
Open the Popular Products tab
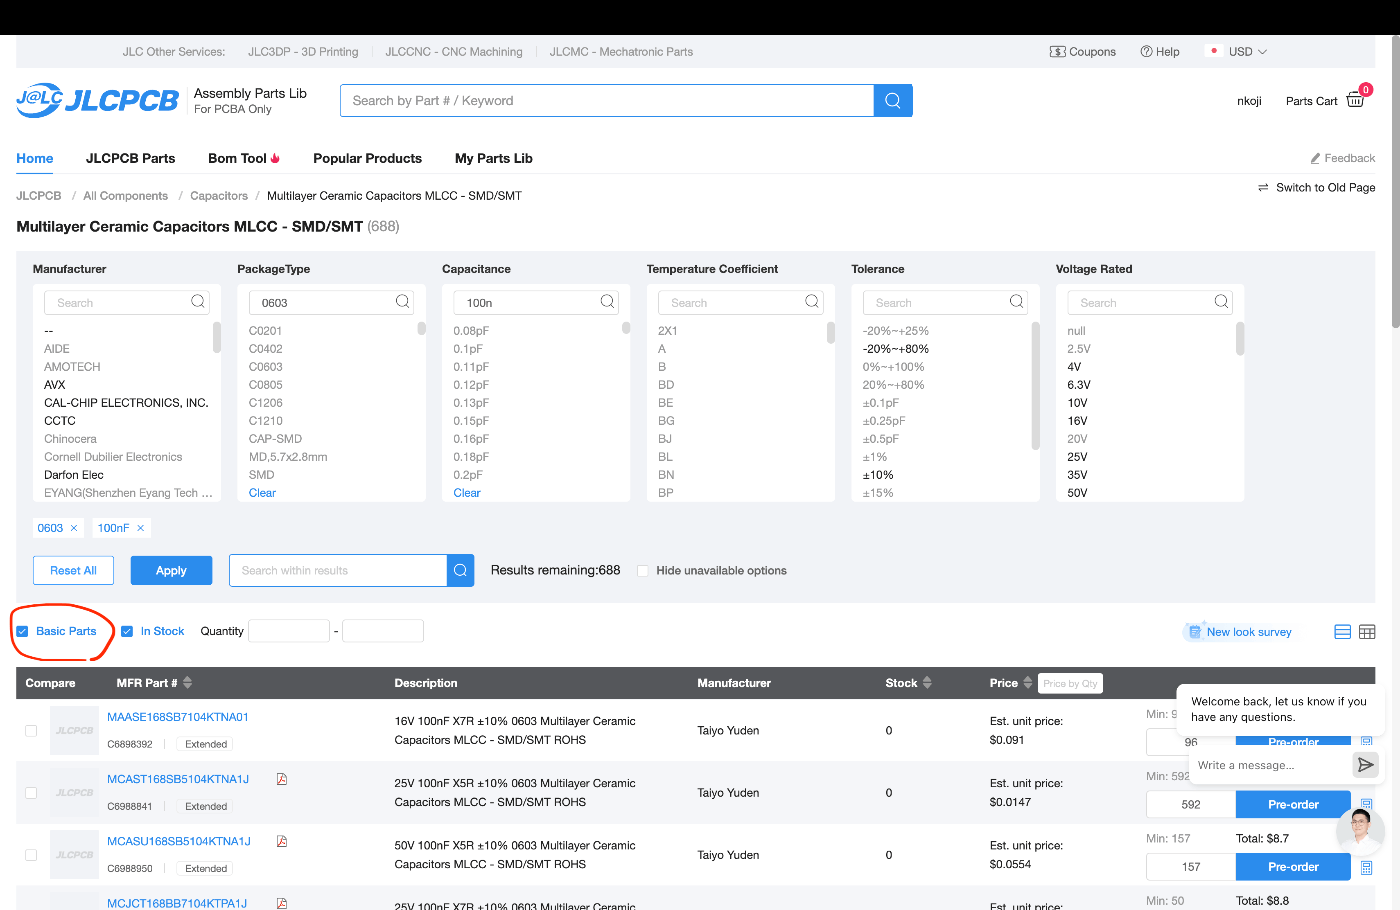pyautogui.click(x=368, y=158)
